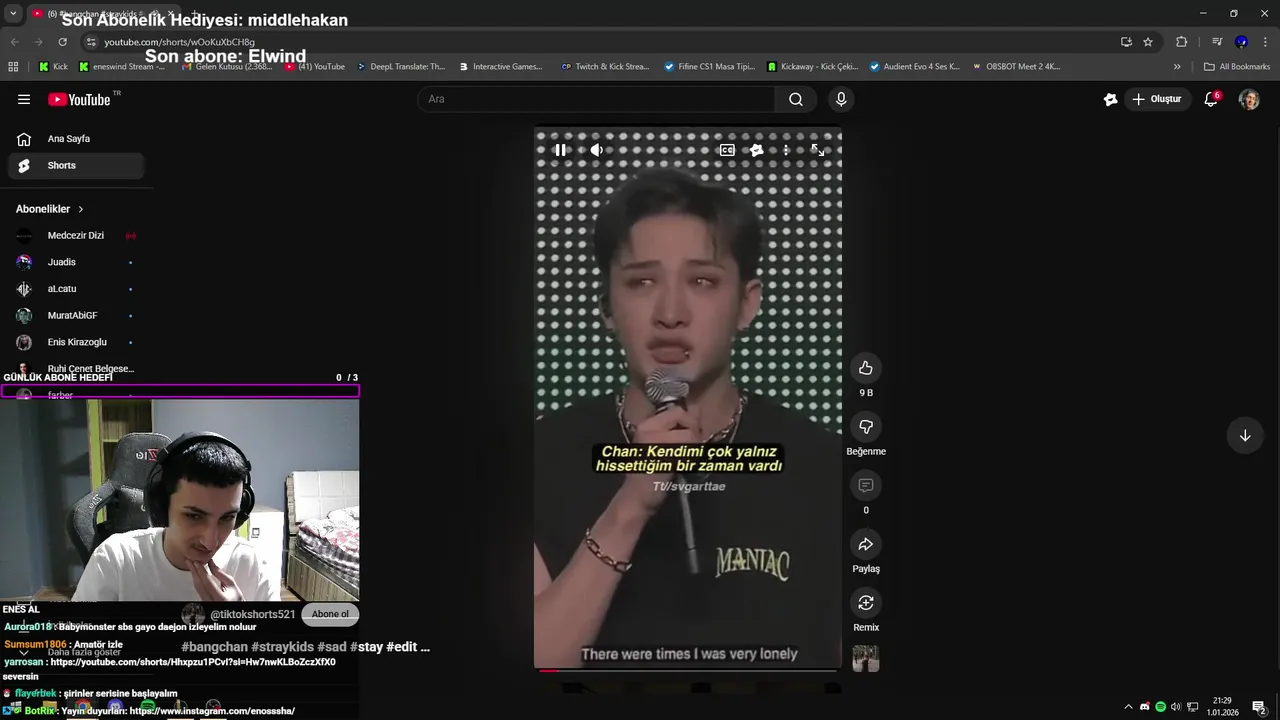Go back in Chrome

[14, 42]
